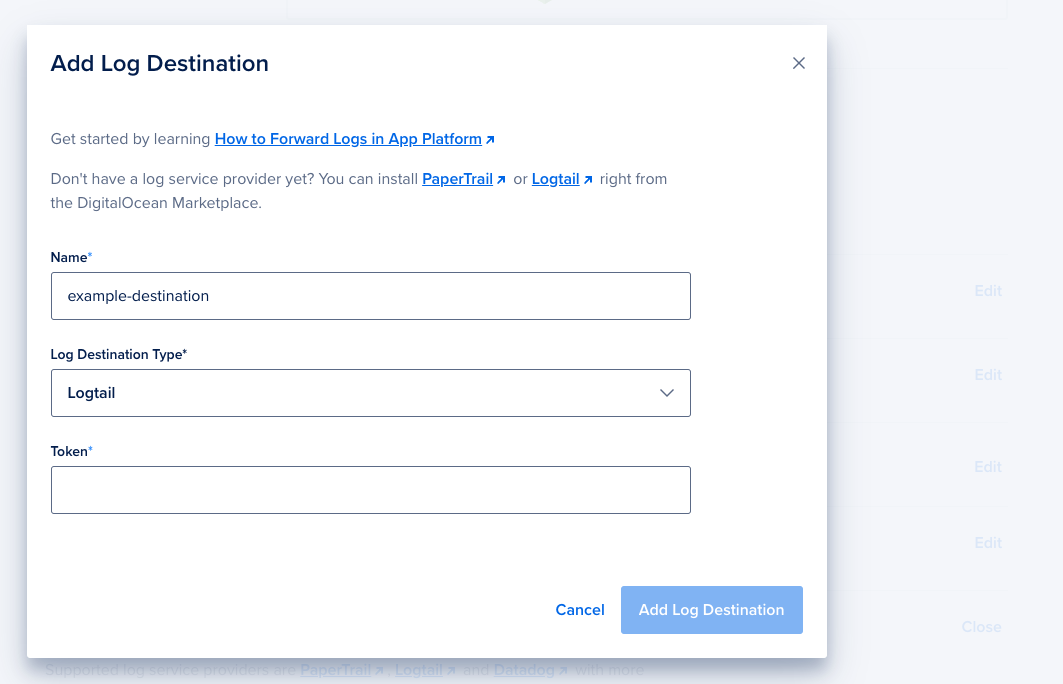Click the dropdown chevron arrow beside Logtail

[667, 393]
